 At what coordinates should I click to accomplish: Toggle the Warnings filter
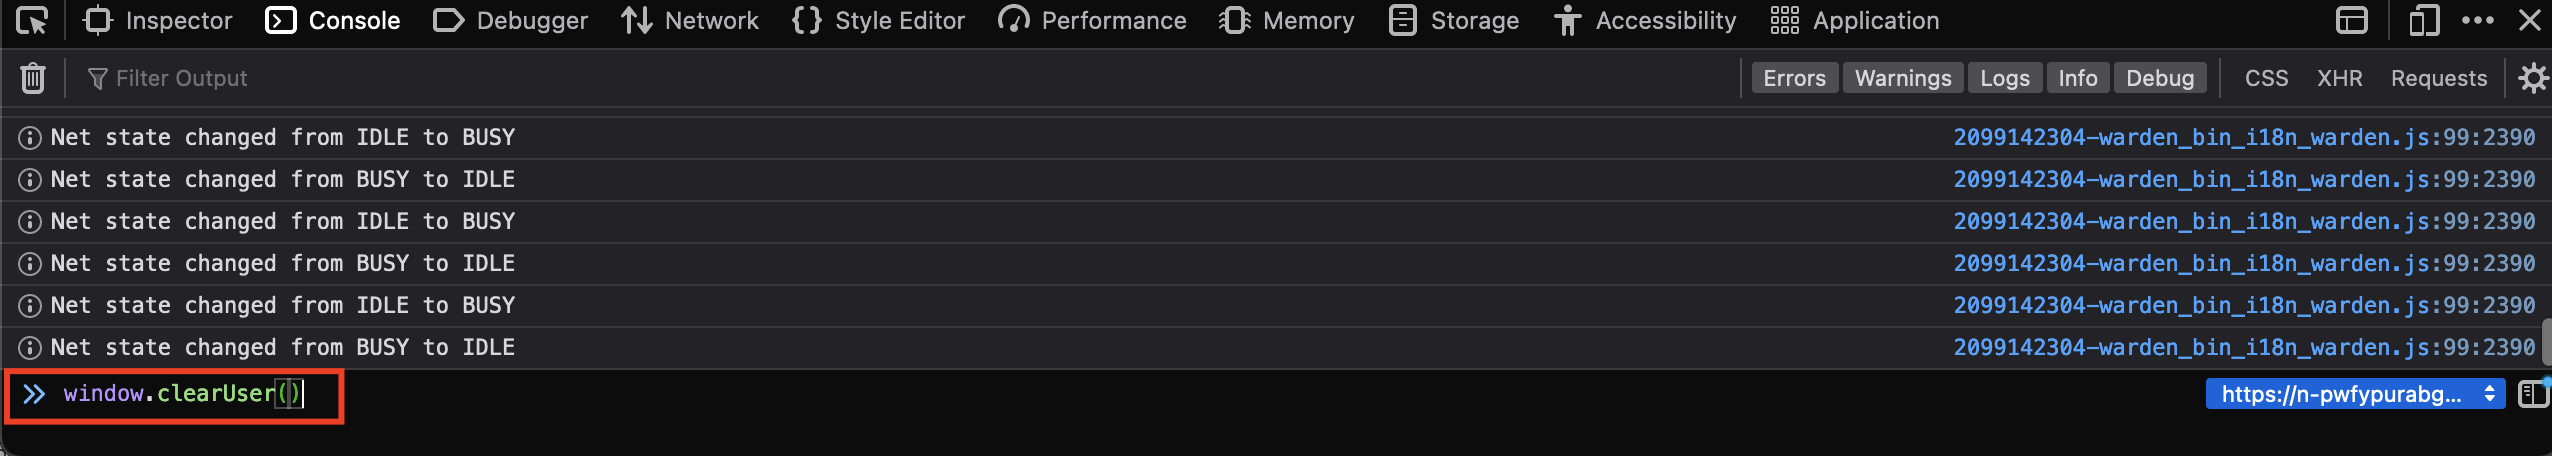tap(1903, 78)
